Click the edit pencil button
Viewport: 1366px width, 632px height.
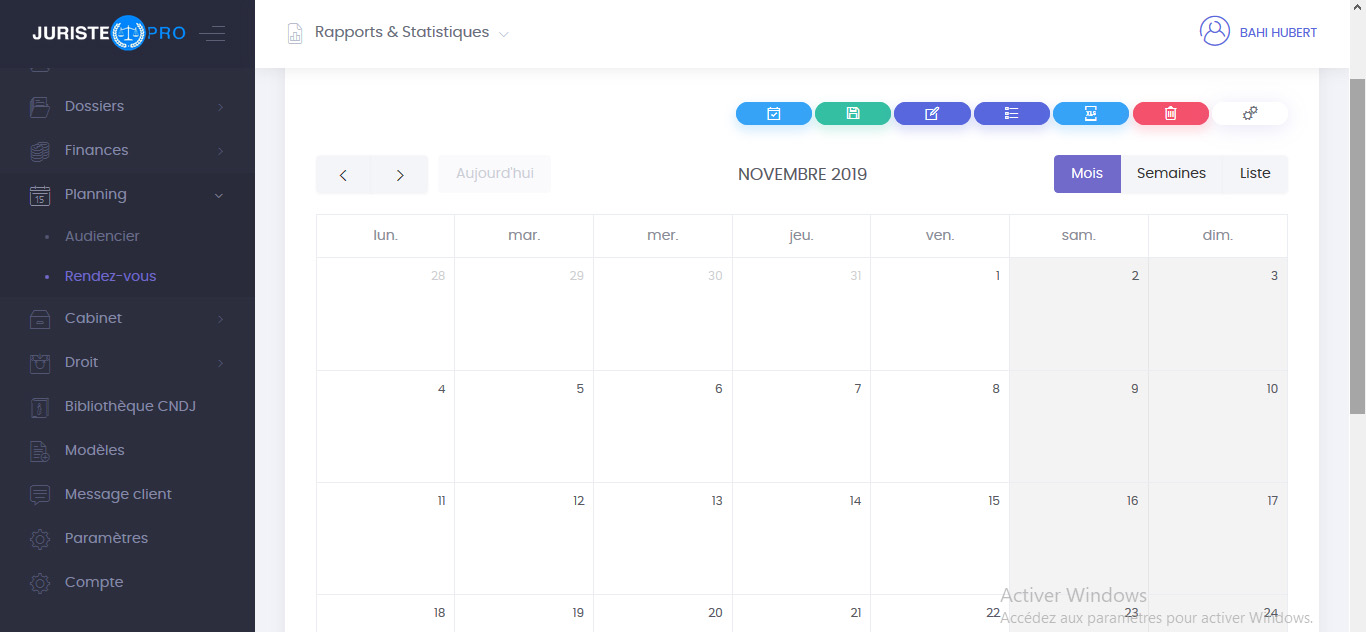pos(932,114)
